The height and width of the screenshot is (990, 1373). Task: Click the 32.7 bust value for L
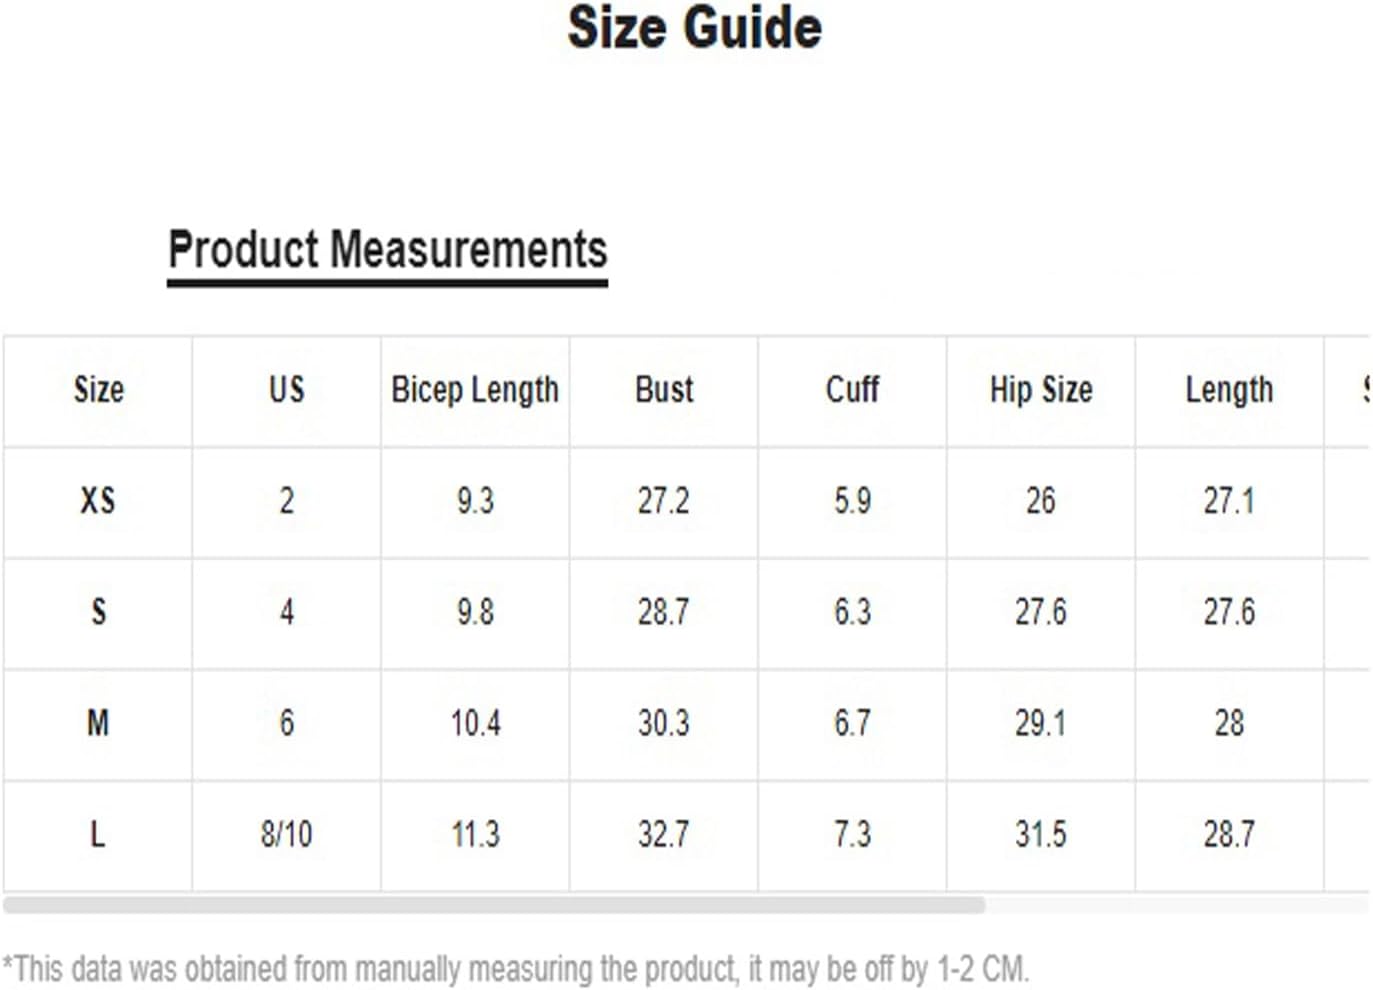[664, 833]
